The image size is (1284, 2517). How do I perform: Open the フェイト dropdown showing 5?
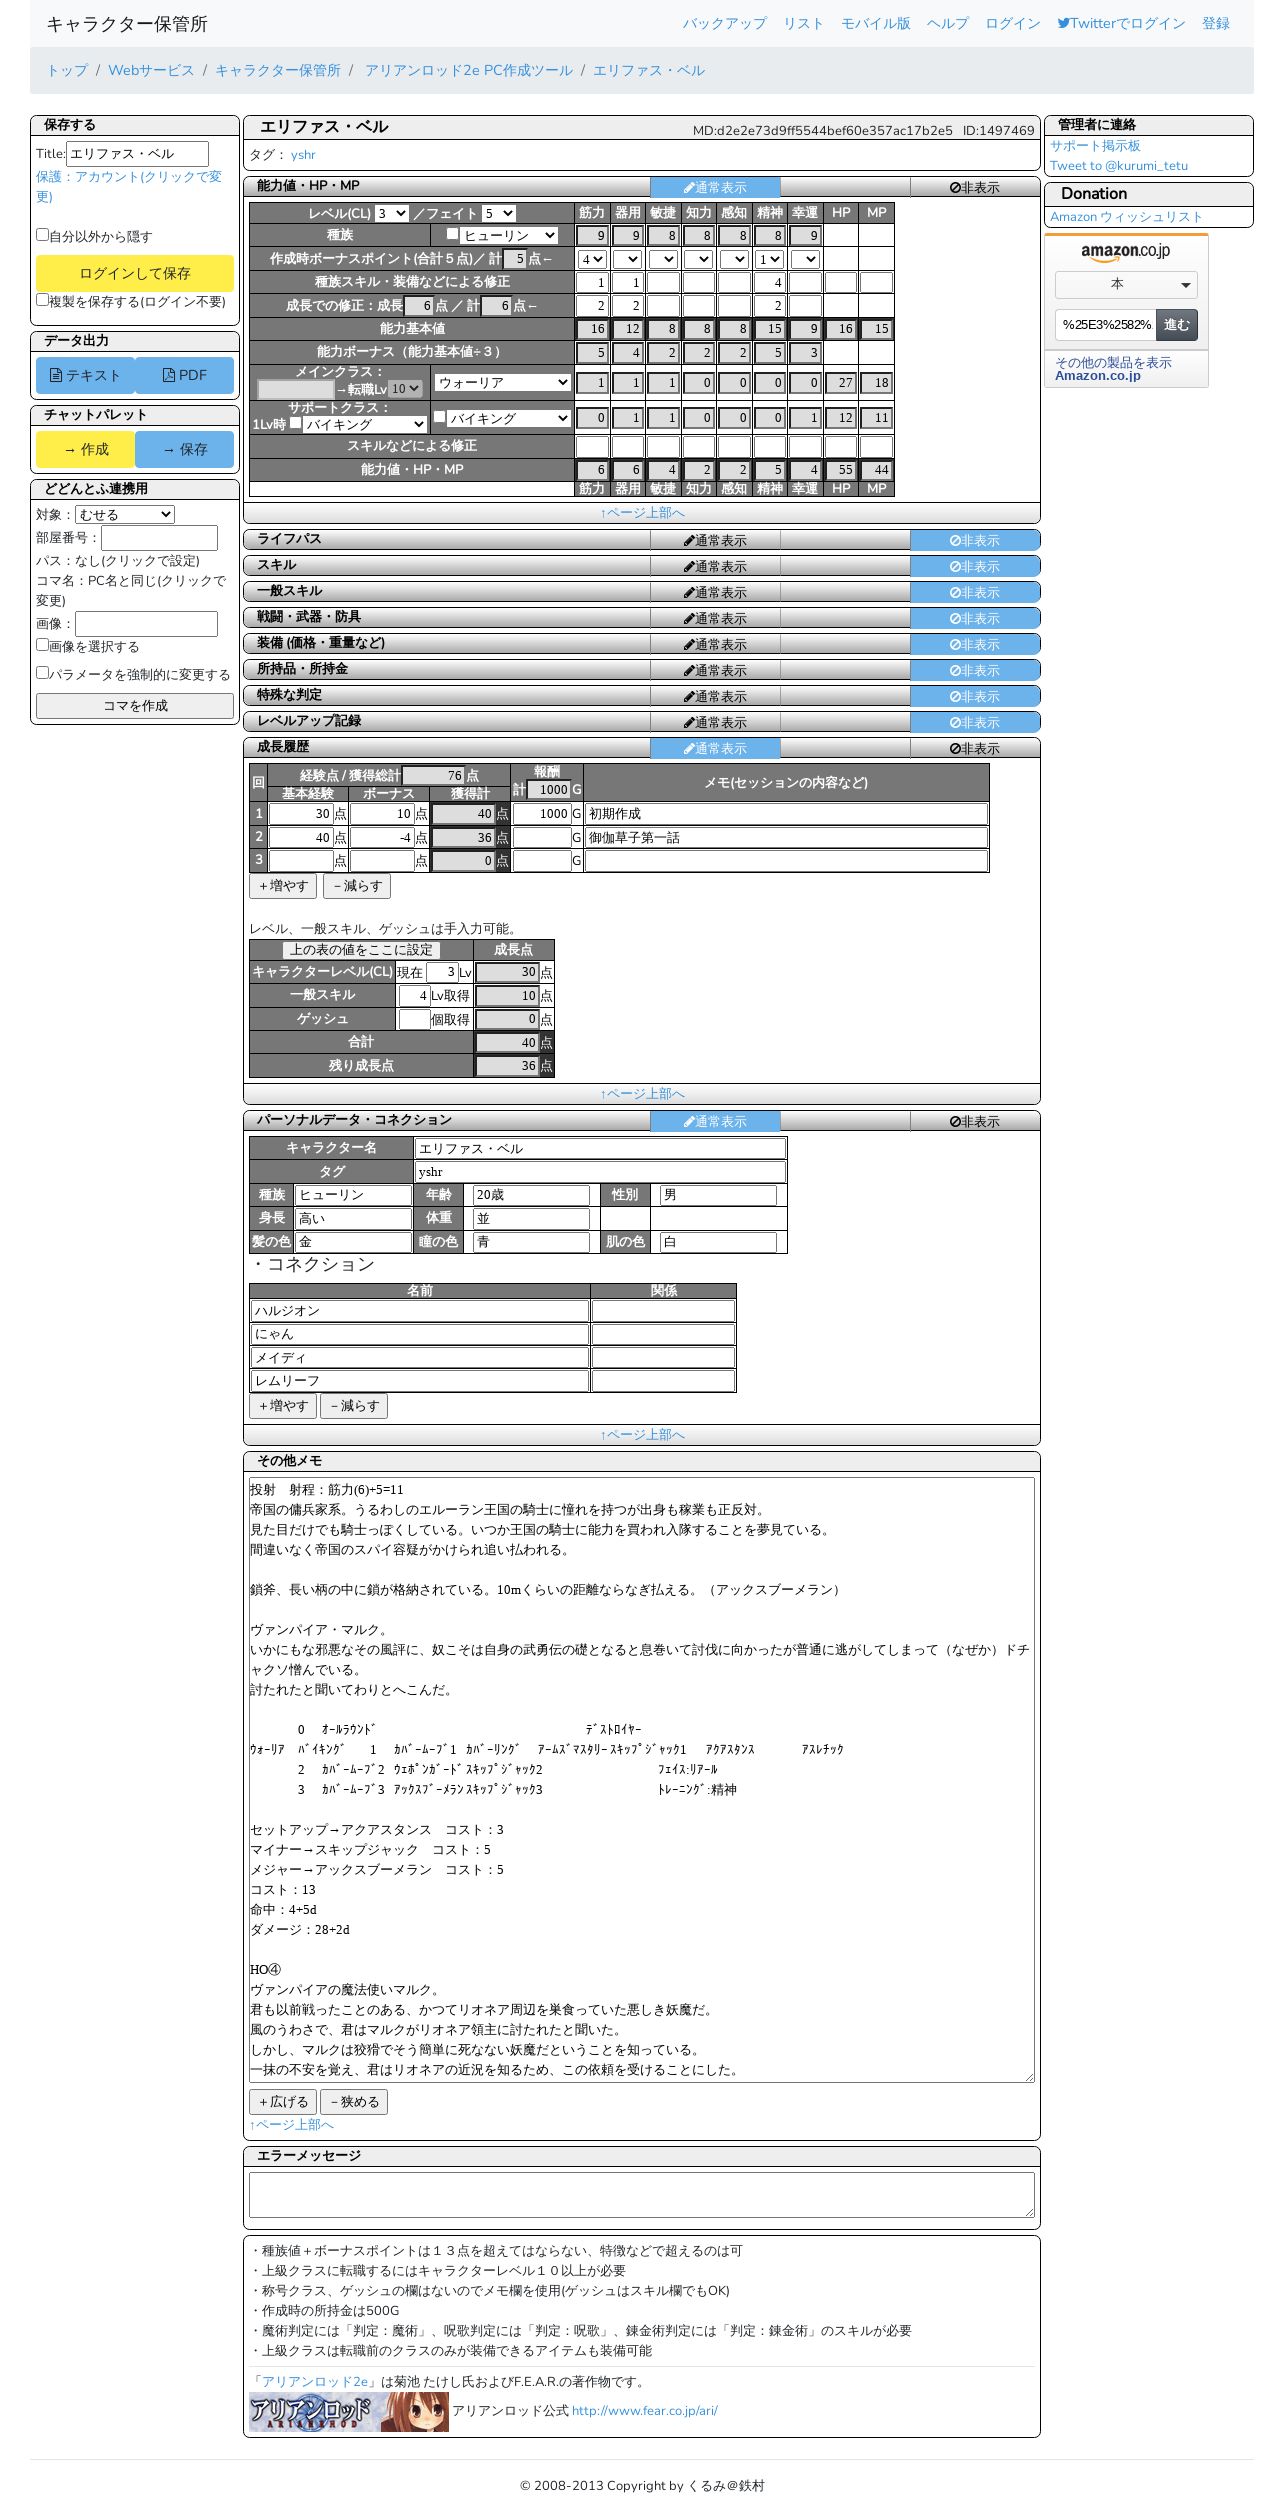tap(498, 213)
